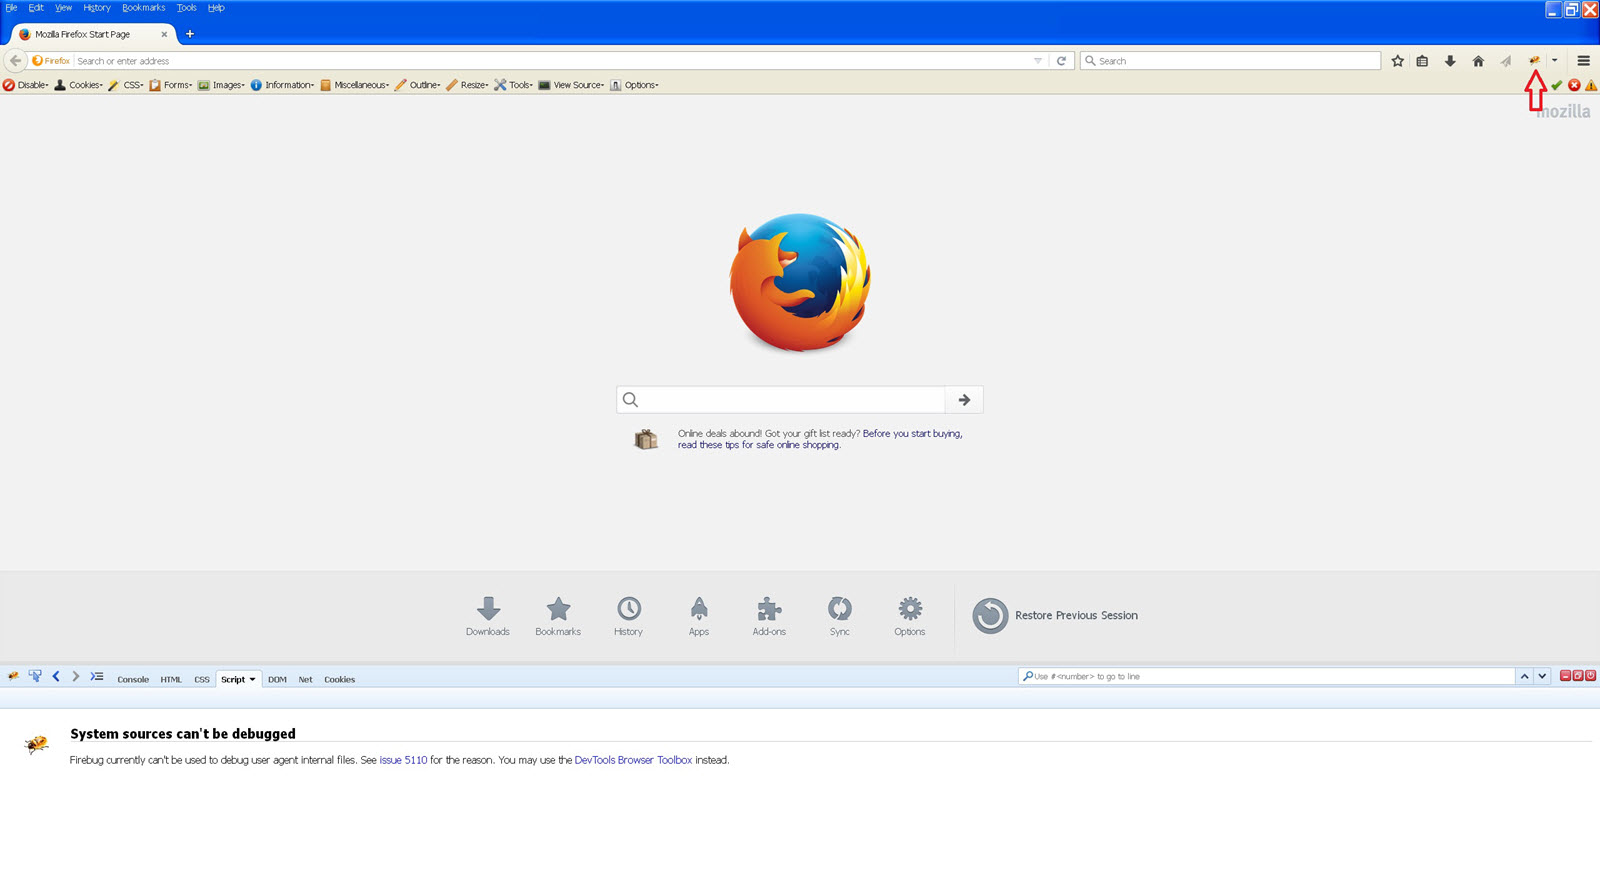Open the Forms menu in Web Developer toolbar

coord(171,85)
